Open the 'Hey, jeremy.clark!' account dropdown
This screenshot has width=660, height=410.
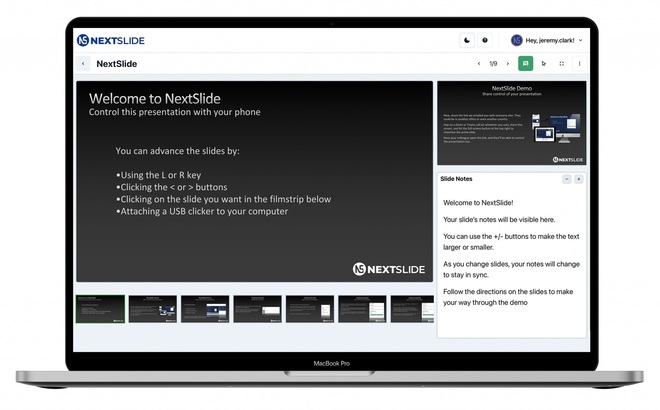coord(547,40)
